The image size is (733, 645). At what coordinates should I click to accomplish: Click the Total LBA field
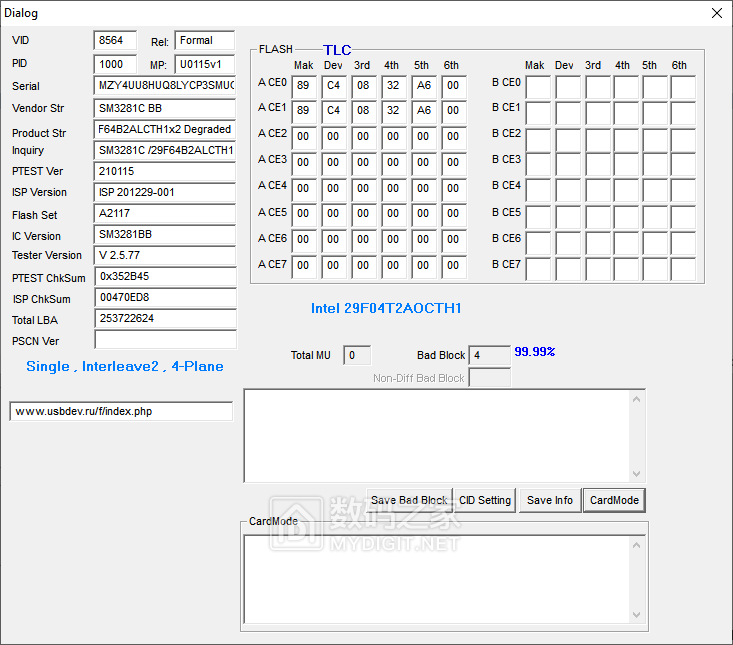[x=165, y=318]
